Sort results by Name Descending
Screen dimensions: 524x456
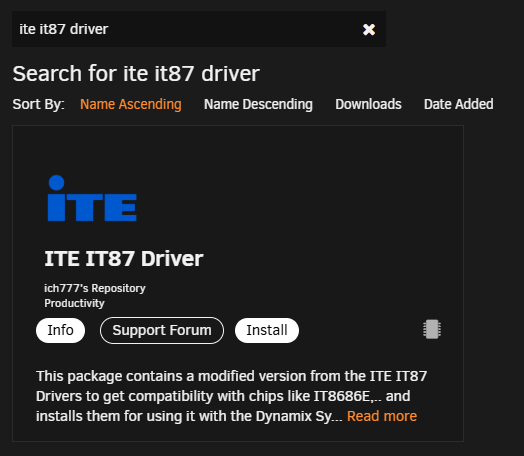pos(258,104)
